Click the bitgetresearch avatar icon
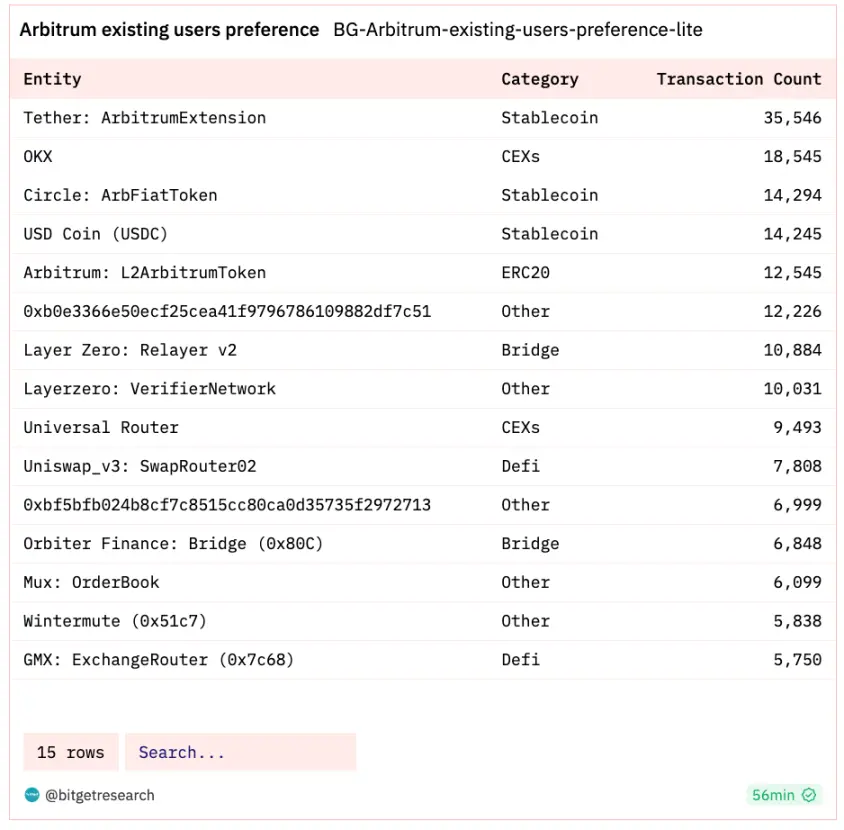Screen dimensions: 844x830 (x=31, y=795)
